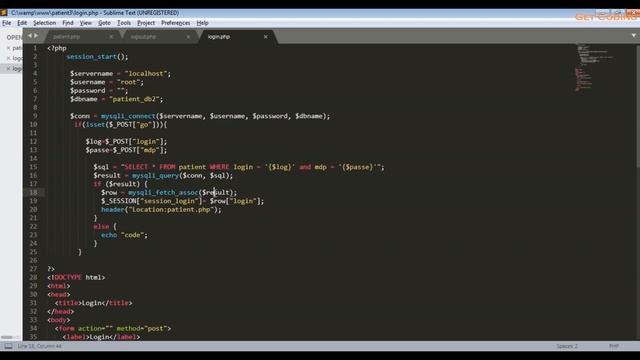This screenshot has width=640, height=360.
Task: Click the <form action="" method="post"> line
Action: tap(113, 328)
